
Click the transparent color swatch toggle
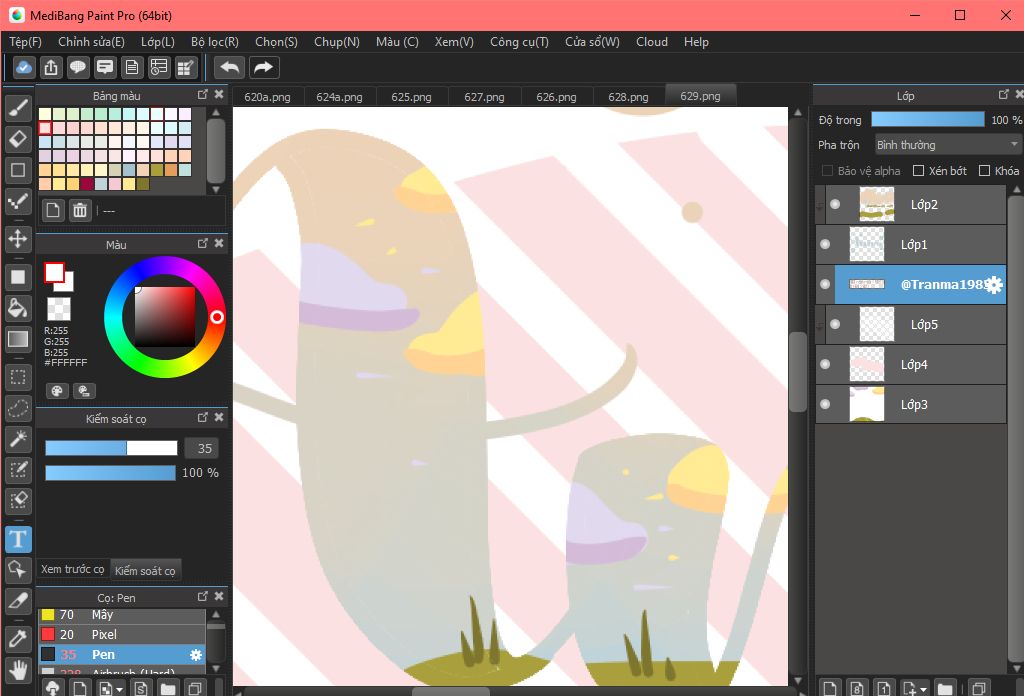(x=59, y=309)
